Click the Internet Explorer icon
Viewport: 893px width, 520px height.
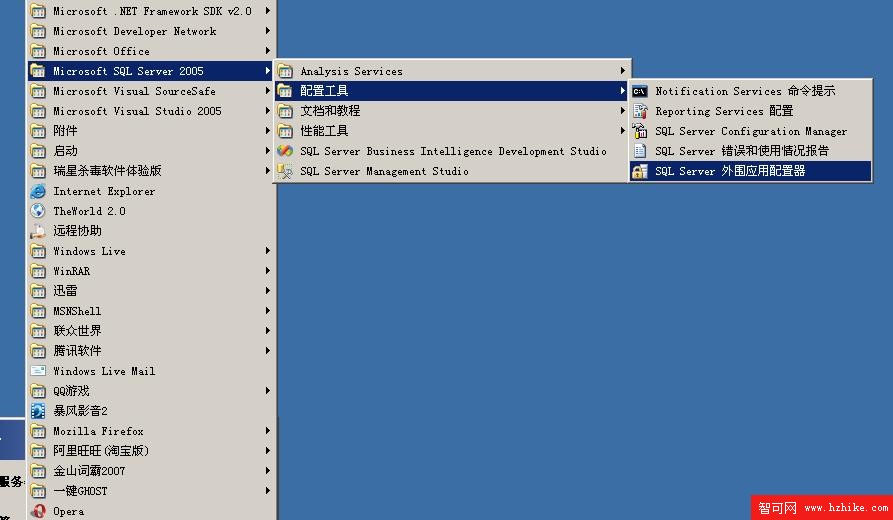[x=38, y=191]
